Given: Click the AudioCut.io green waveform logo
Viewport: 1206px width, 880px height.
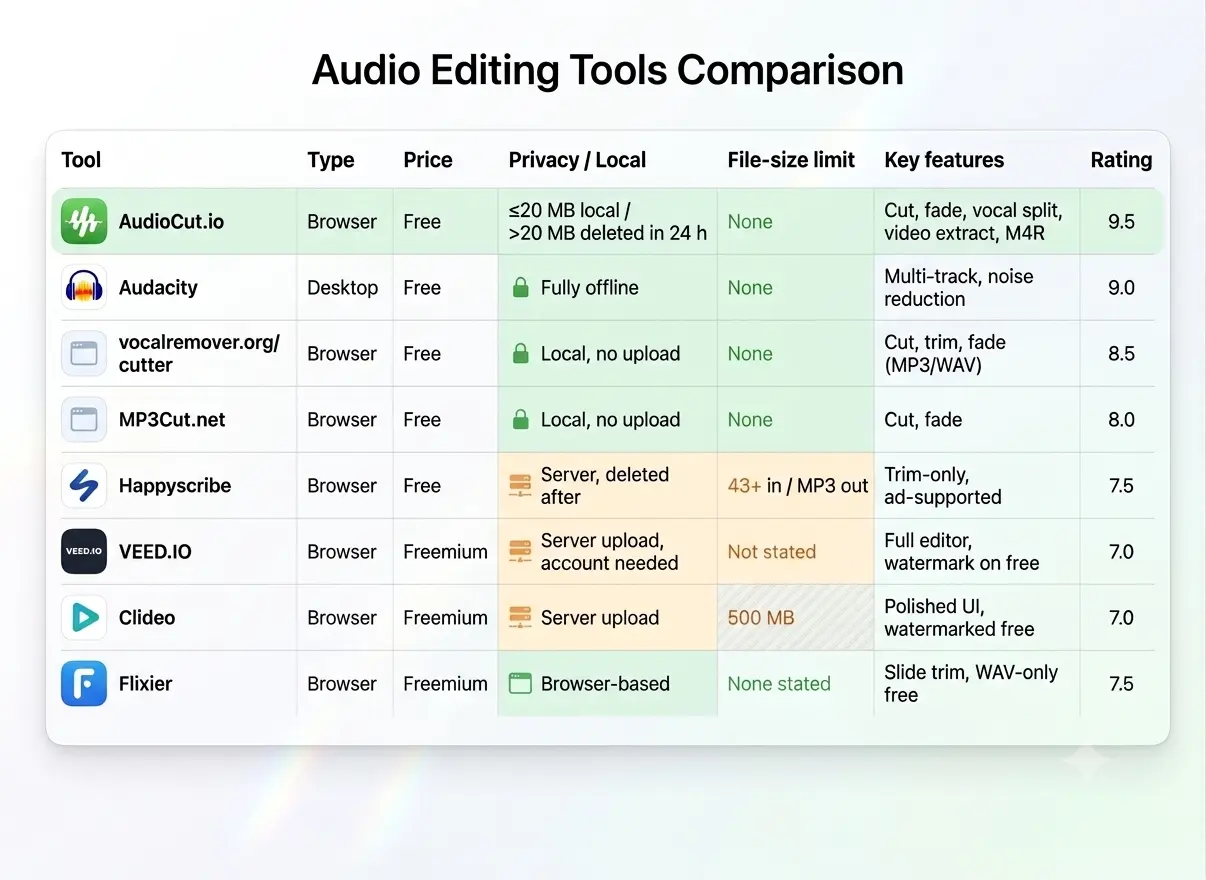Looking at the screenshot, I should 84,222.
